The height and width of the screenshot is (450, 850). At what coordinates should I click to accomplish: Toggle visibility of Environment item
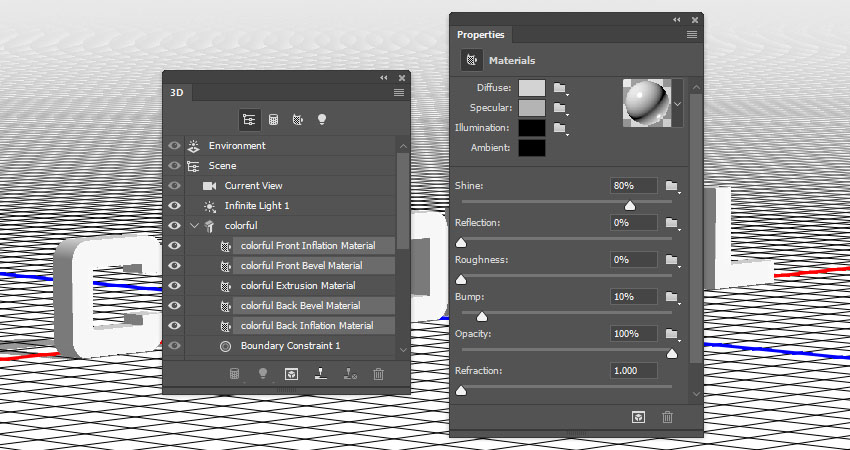click(175, 146)
